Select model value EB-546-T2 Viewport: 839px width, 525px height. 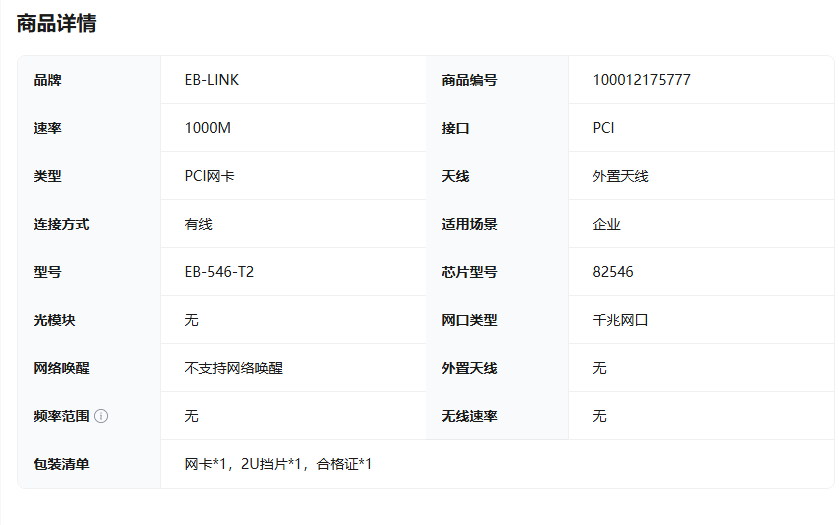tap(219, 272)
